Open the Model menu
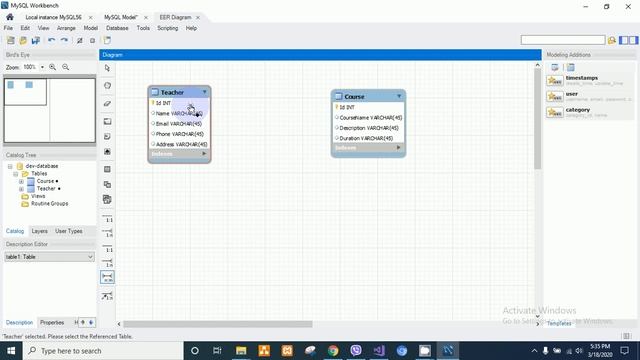Image resolution: width=640 pixels, height=360 pixels. [91, 28]
